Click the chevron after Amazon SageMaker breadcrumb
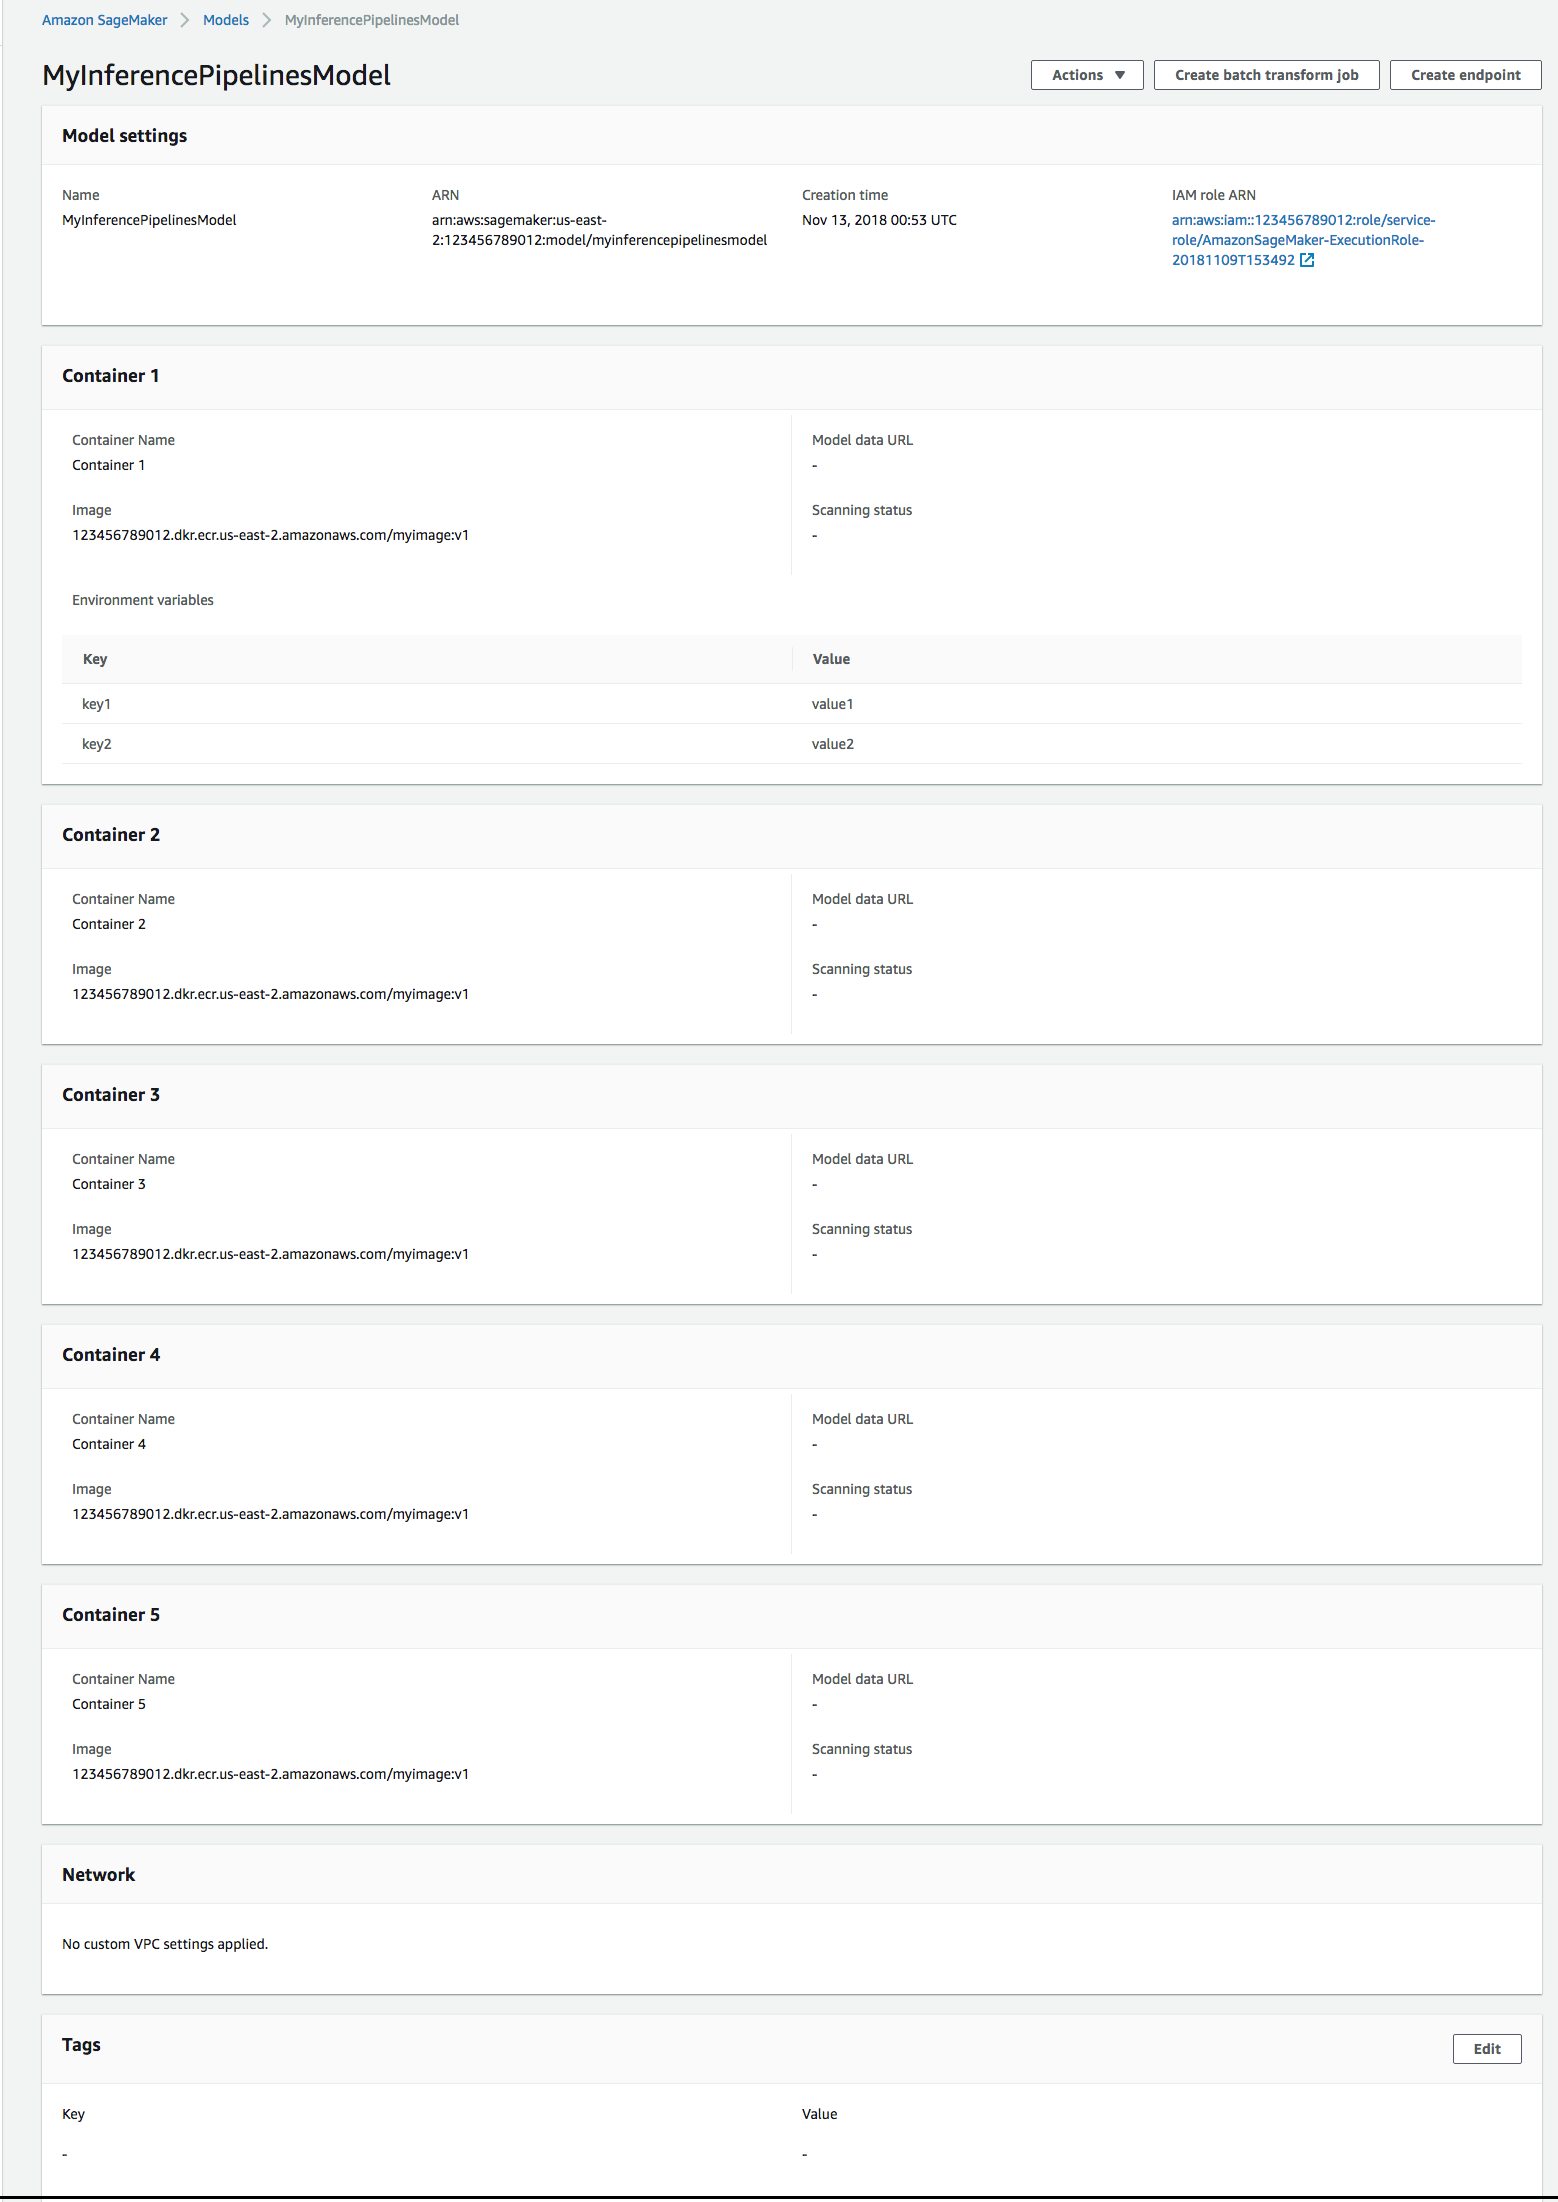This screenshot has width=1558, height=2202. click(184, 19)
